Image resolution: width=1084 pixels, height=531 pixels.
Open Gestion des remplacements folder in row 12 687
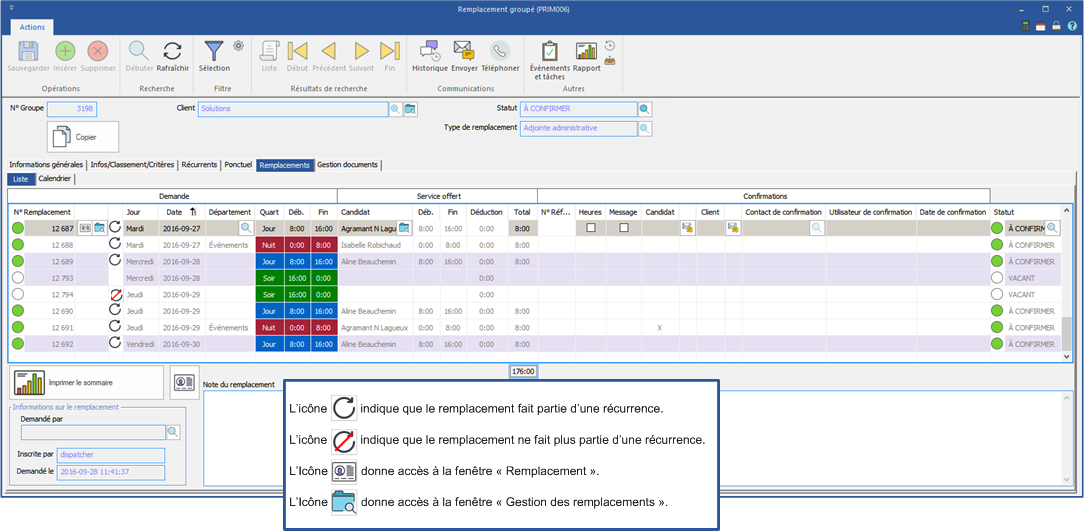pyautogui.click(x=100, y=227)
